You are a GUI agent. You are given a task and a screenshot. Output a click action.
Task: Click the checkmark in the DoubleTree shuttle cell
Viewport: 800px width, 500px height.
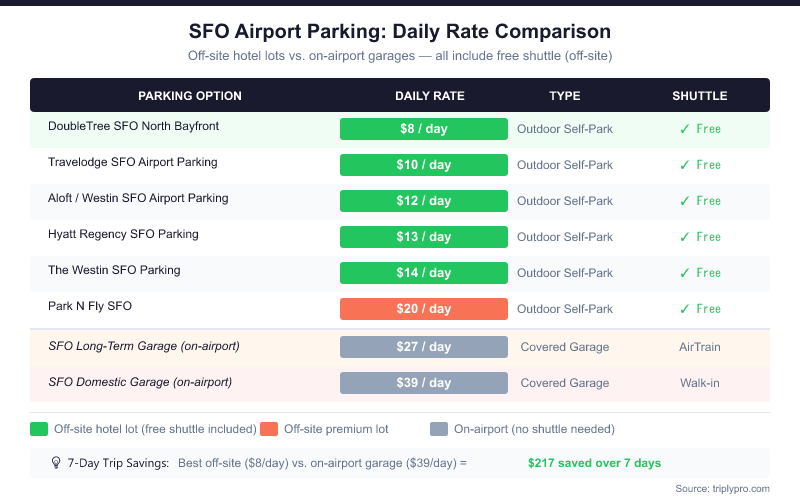click(x=684, y=129)
